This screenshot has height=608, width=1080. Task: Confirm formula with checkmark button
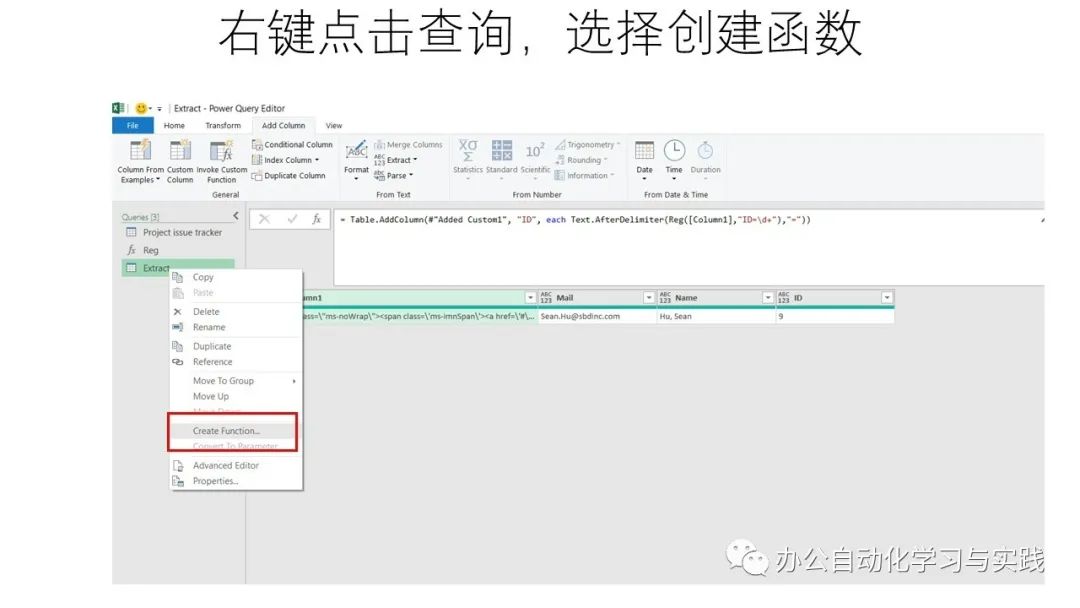[292, 219]
